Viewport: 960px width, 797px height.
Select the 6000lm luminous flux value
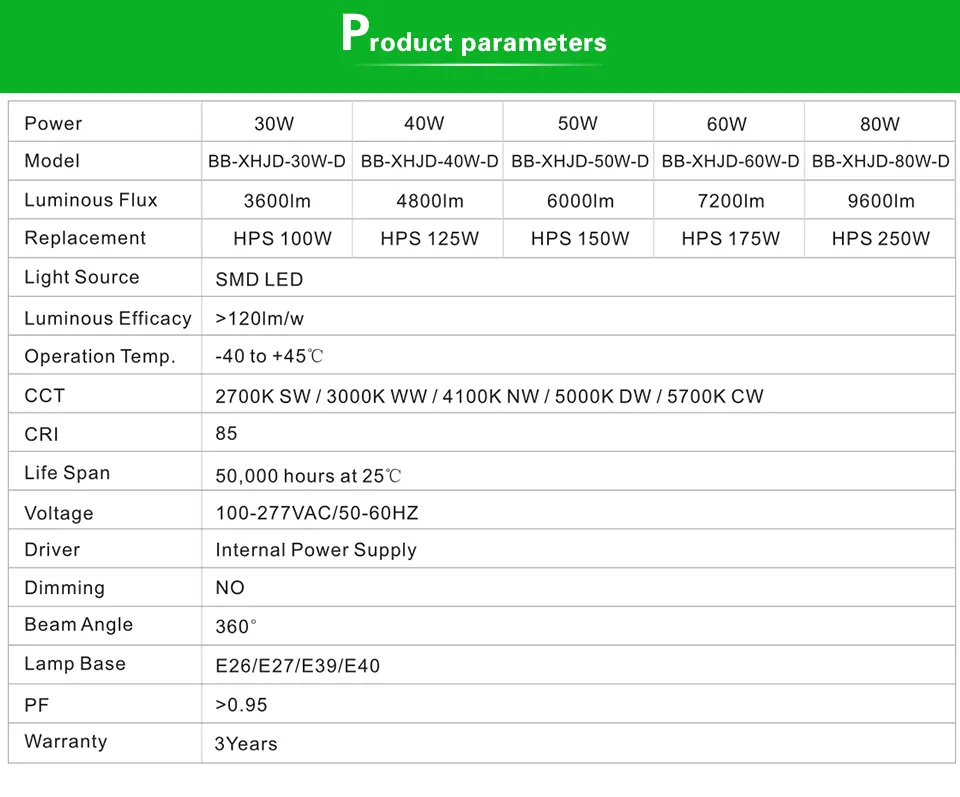[580, 201]
